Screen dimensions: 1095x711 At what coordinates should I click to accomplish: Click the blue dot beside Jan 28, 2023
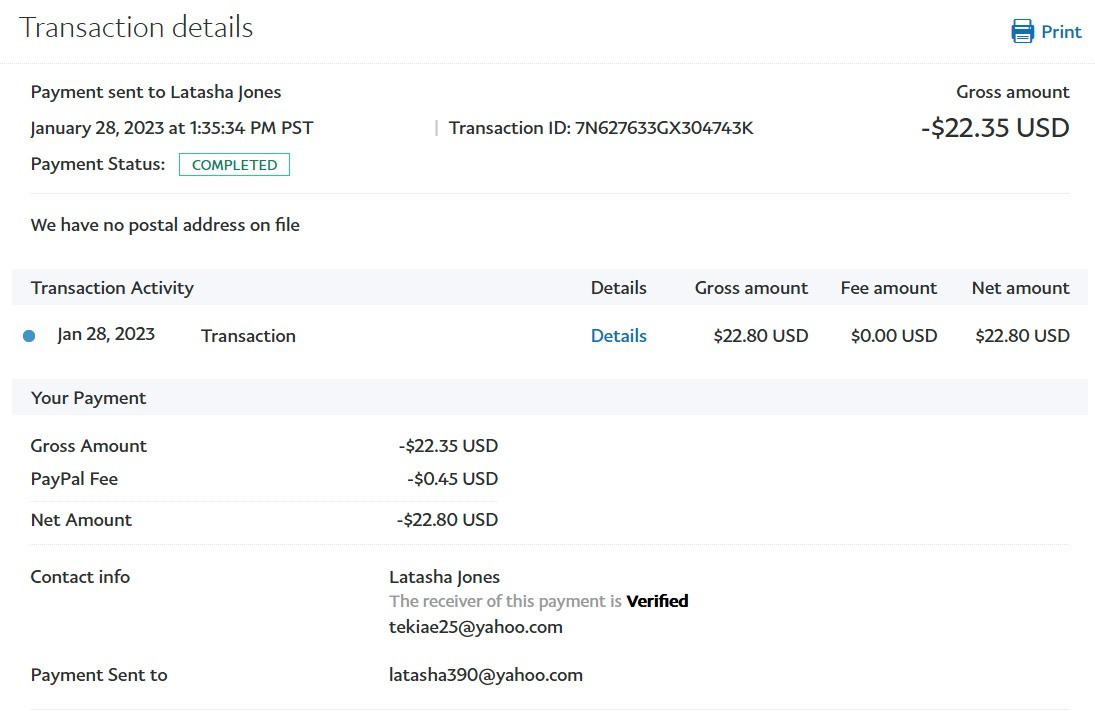tap(29, 336)
